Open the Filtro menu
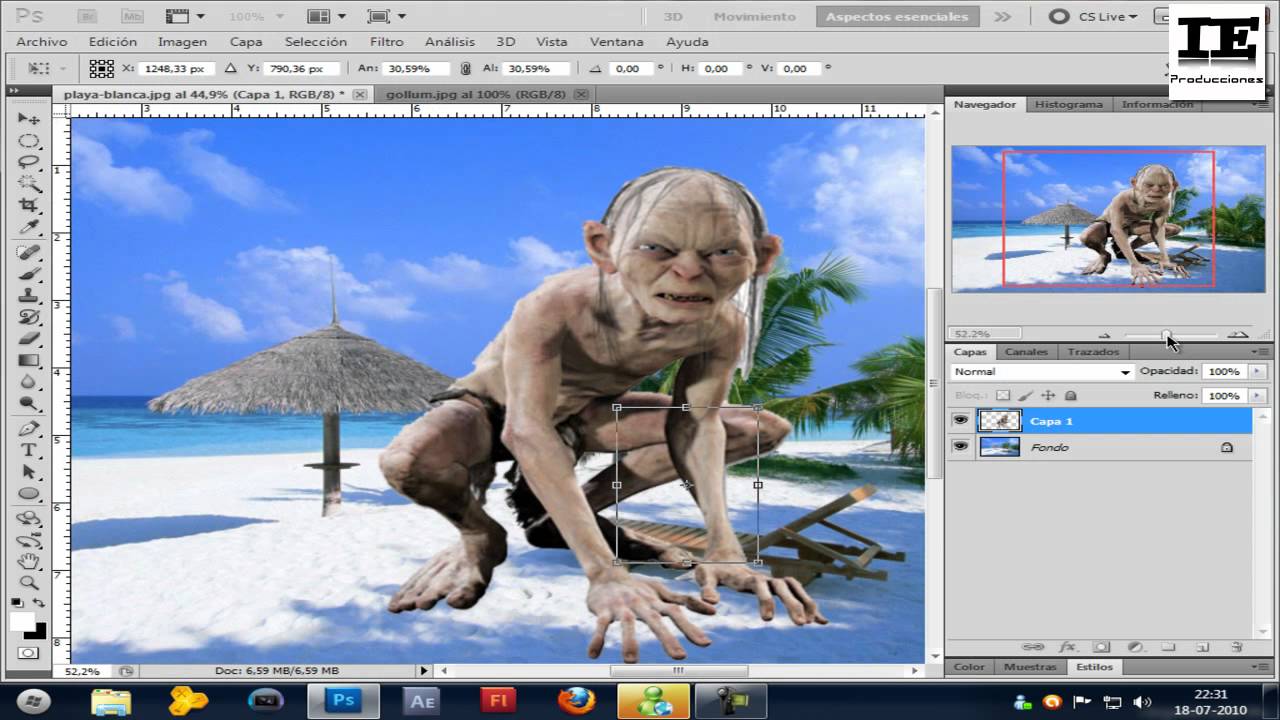Screen dimensions: 1280x720 click(x=387, y=42)
